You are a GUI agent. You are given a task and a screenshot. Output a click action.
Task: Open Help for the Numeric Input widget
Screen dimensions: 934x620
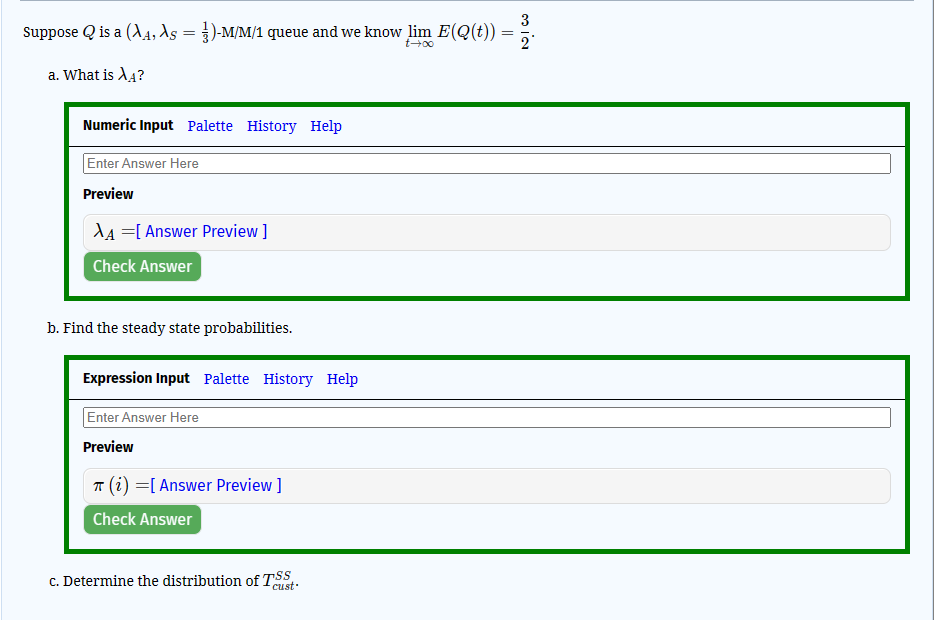[327, 126]
